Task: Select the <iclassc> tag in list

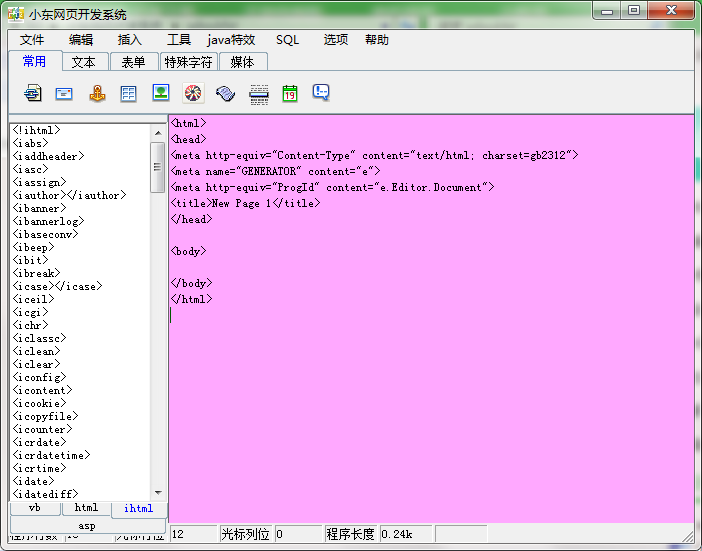Action: tap(39, 338)
